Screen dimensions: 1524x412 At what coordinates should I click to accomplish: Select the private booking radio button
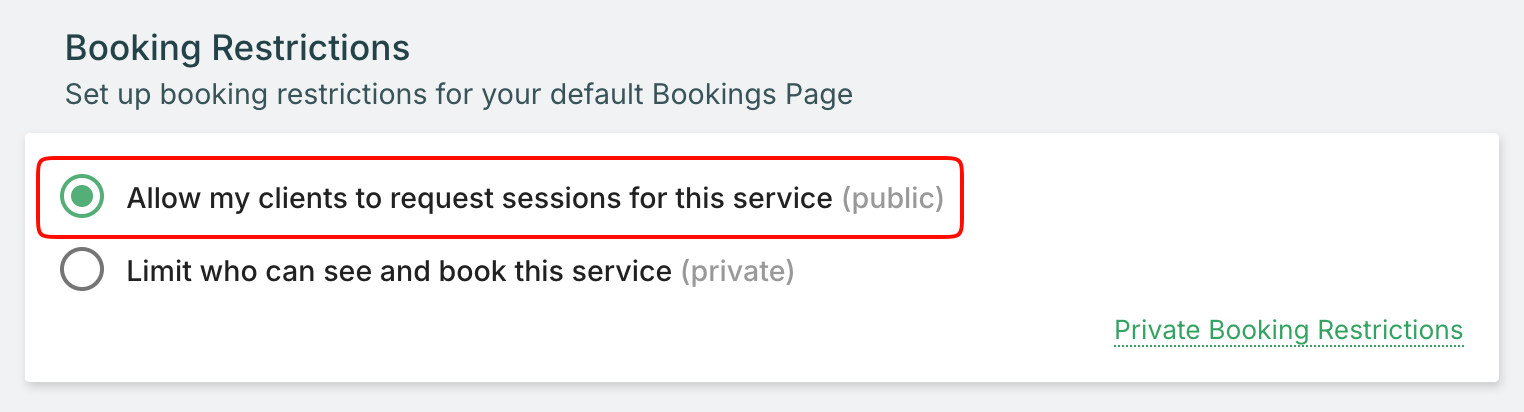(82, 270)
